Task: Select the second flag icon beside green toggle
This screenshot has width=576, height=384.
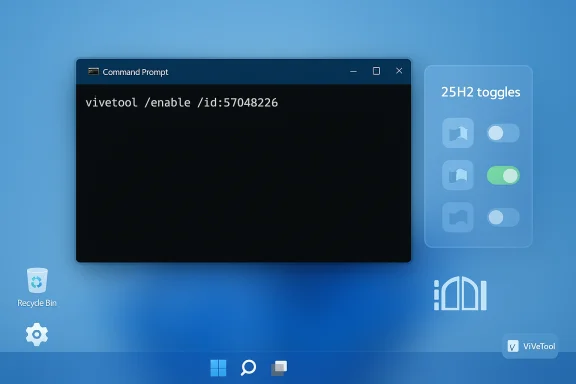Action: 458,175
